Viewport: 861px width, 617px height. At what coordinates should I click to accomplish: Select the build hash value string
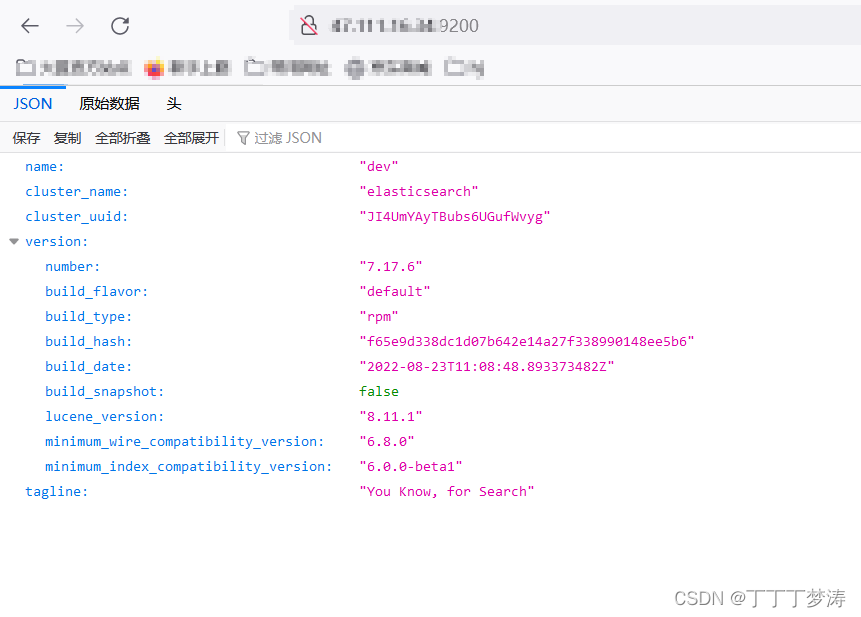click(527, 341)
